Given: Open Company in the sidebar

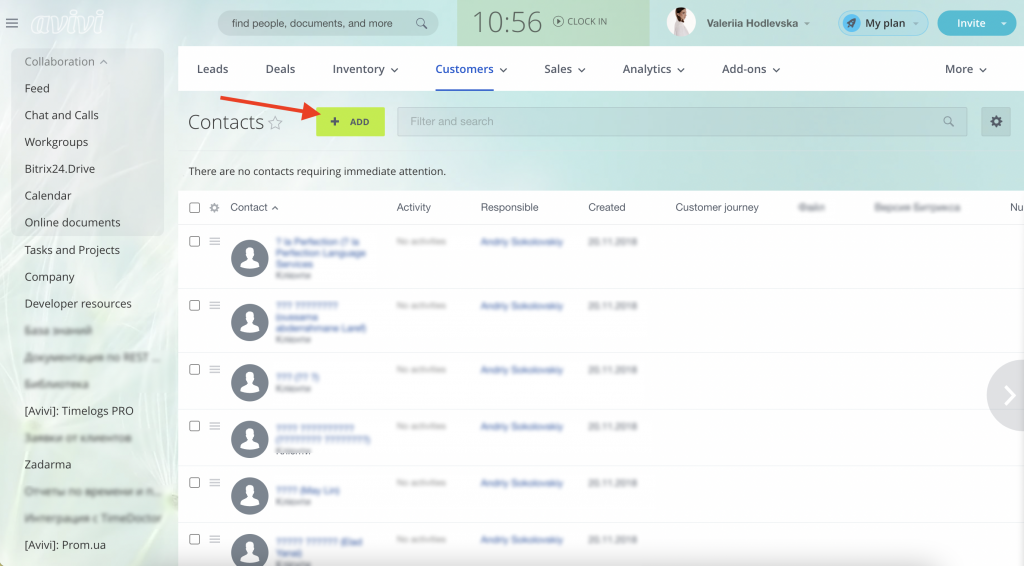Looking at the screenshot, I should 50,277.
